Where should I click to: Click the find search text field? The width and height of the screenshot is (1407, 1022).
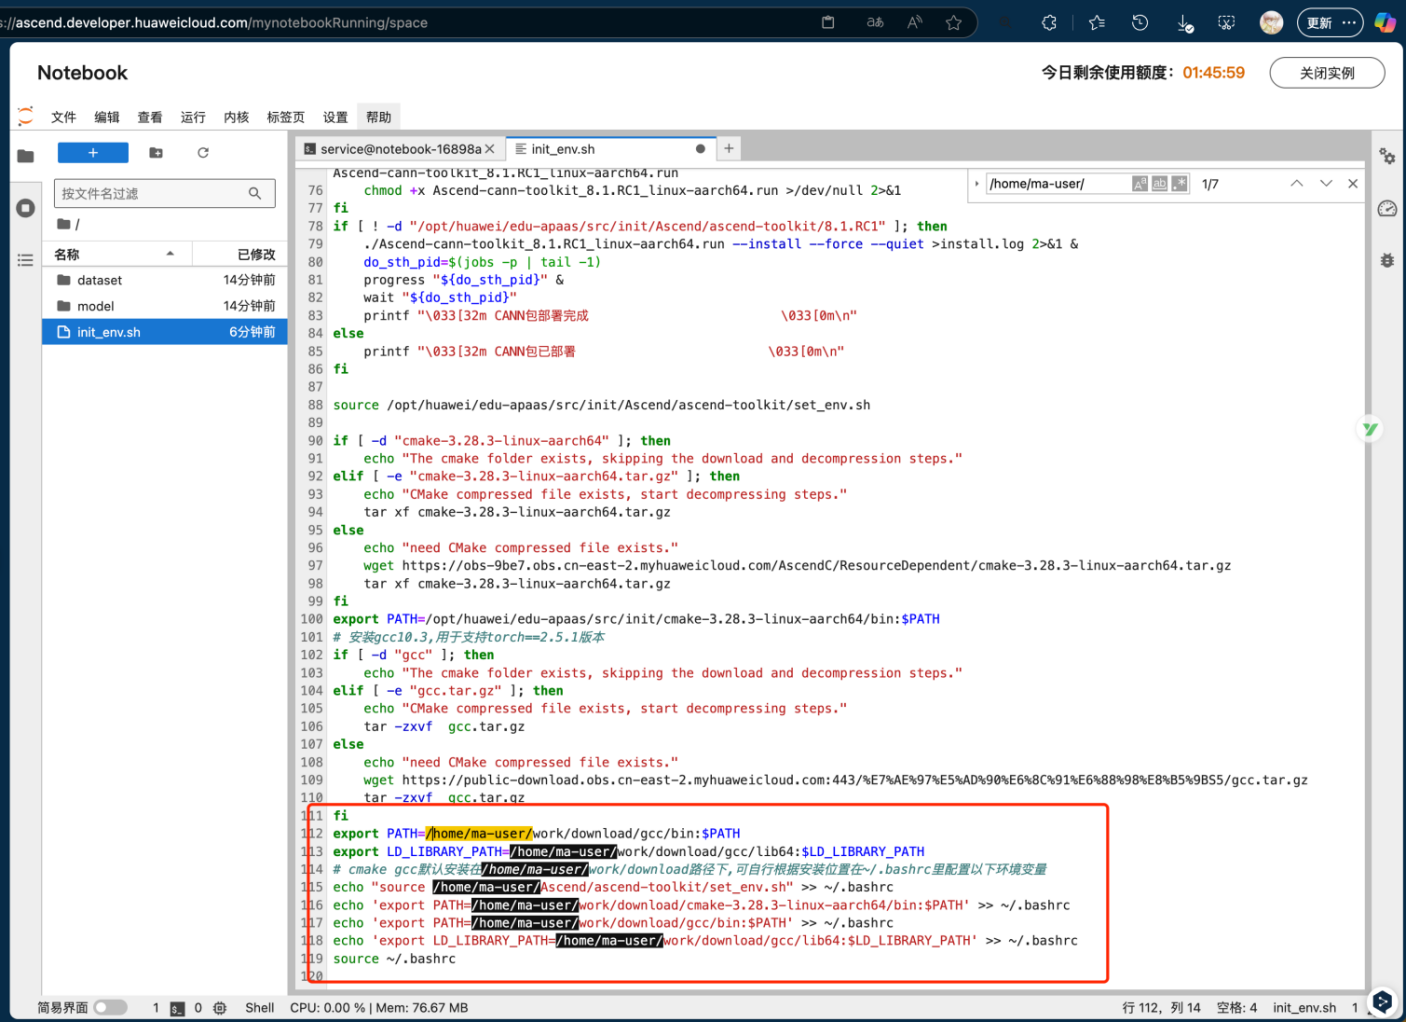point(1059,183)
